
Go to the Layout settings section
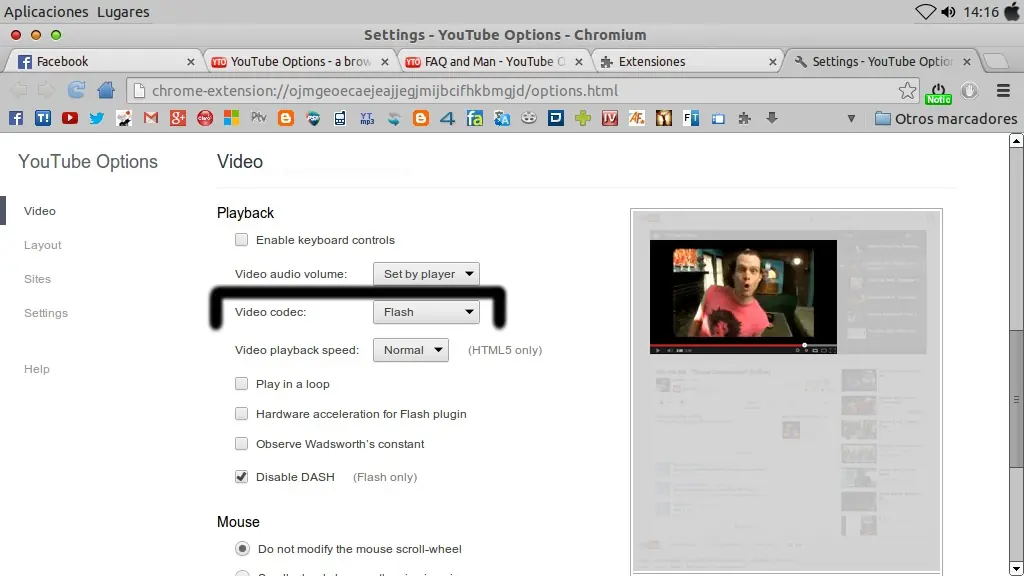pos(43,245)
